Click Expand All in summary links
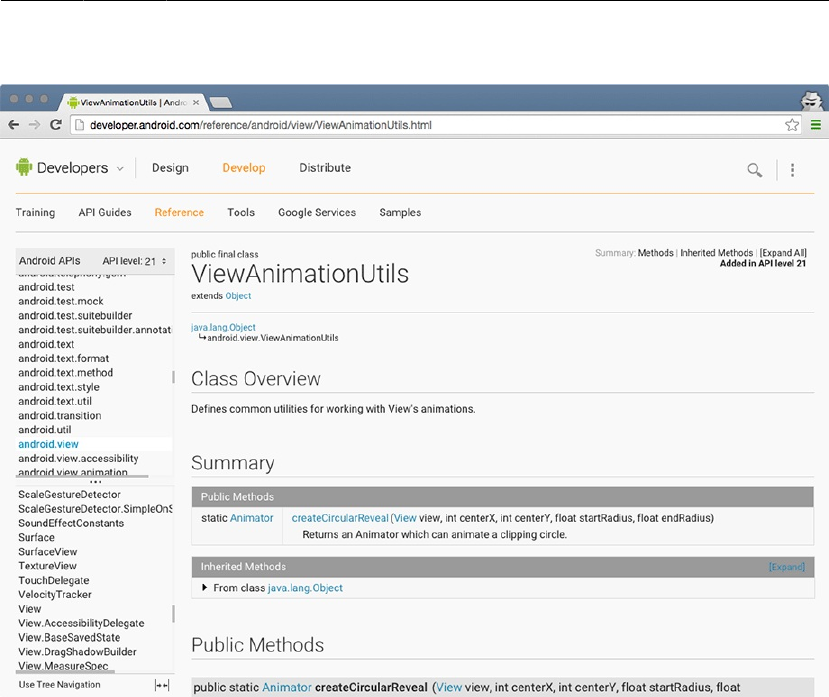 click(x=783, y=253)
